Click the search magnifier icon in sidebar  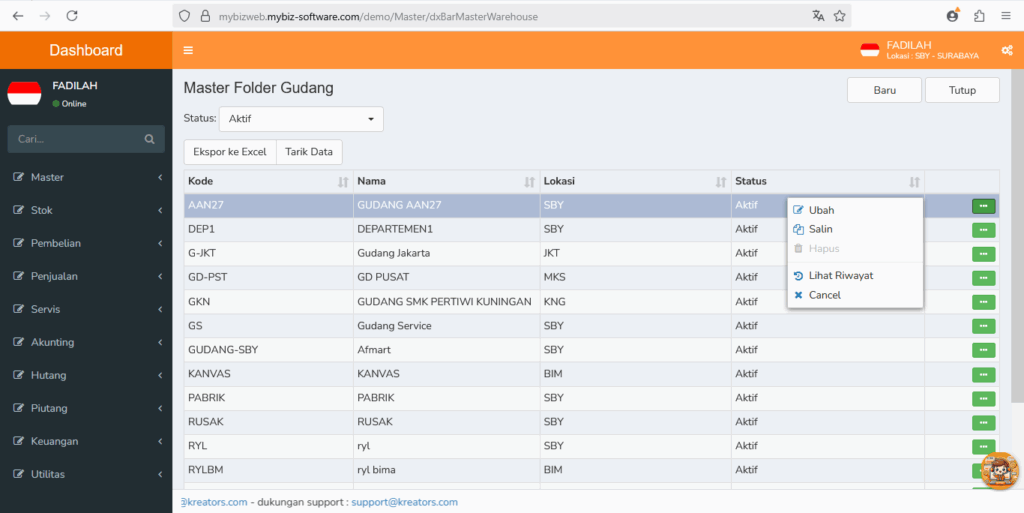tap(150, 139)
